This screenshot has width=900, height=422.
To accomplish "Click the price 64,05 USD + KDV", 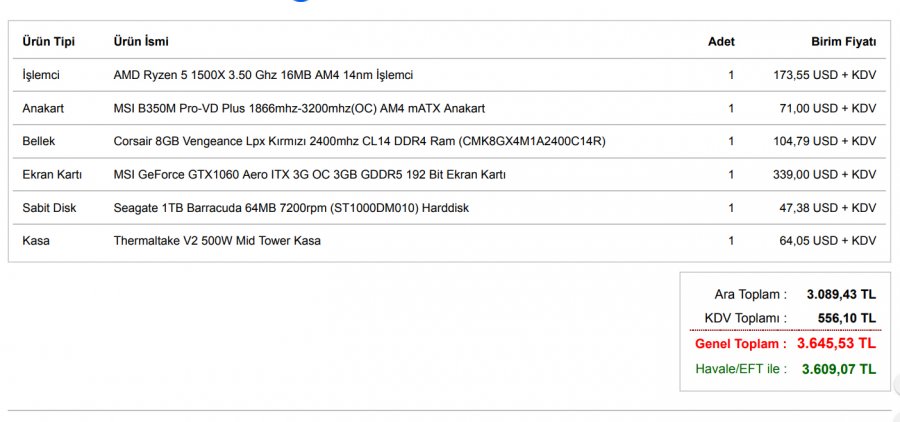I will (x=828, y=241).
